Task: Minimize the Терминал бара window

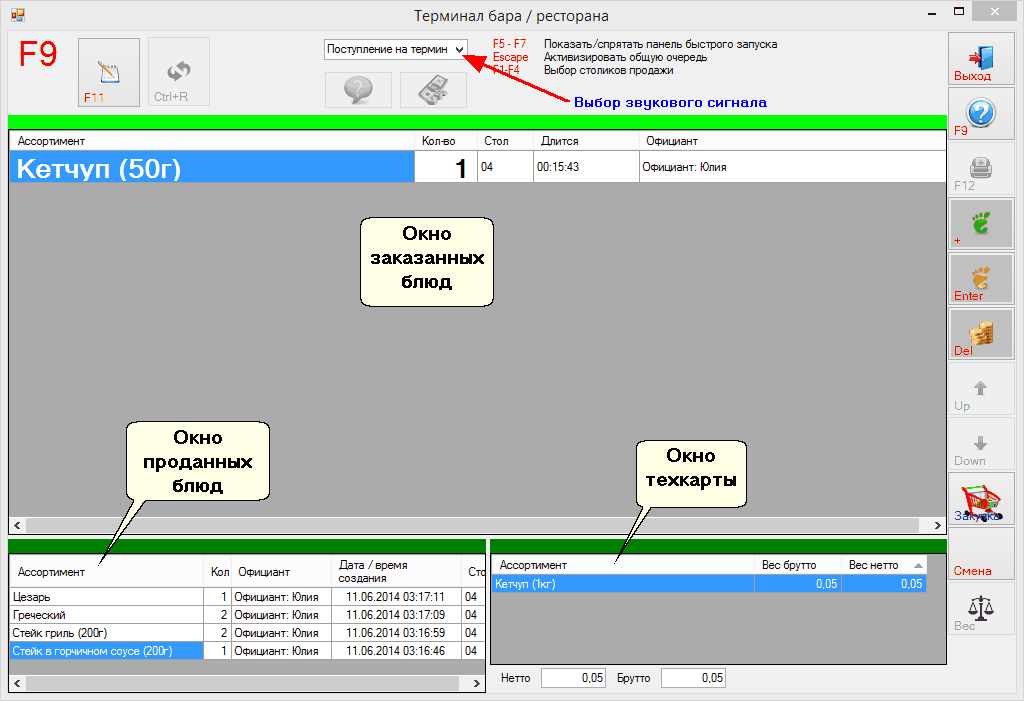Action: point(932,12)
